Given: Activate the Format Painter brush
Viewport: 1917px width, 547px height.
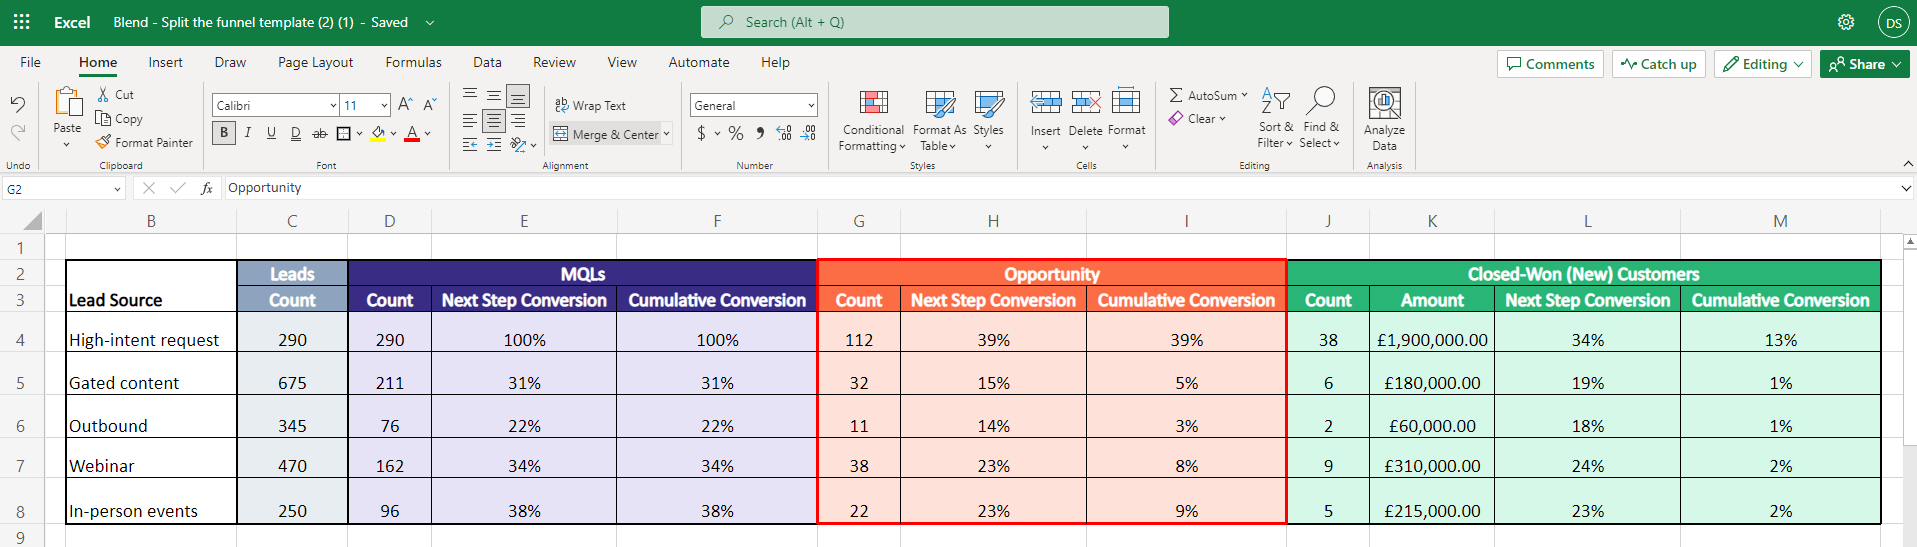Looking at the screenshot, I should coord(103,142).
